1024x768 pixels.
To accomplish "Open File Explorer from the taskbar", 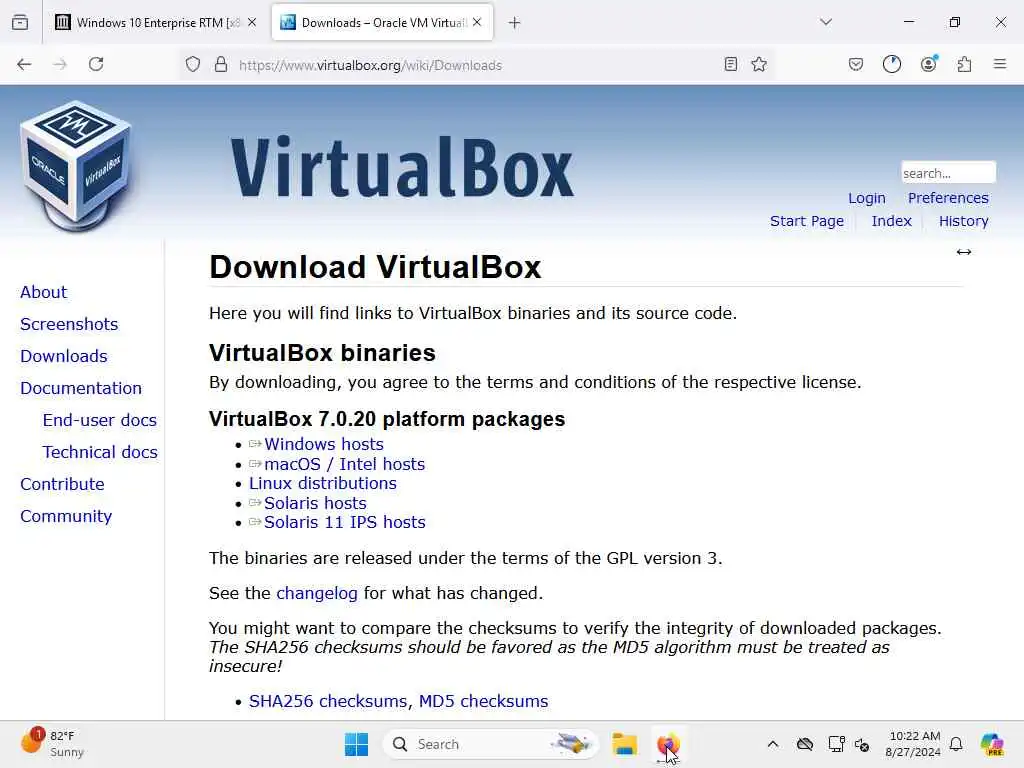I will [x=624, y=744].
